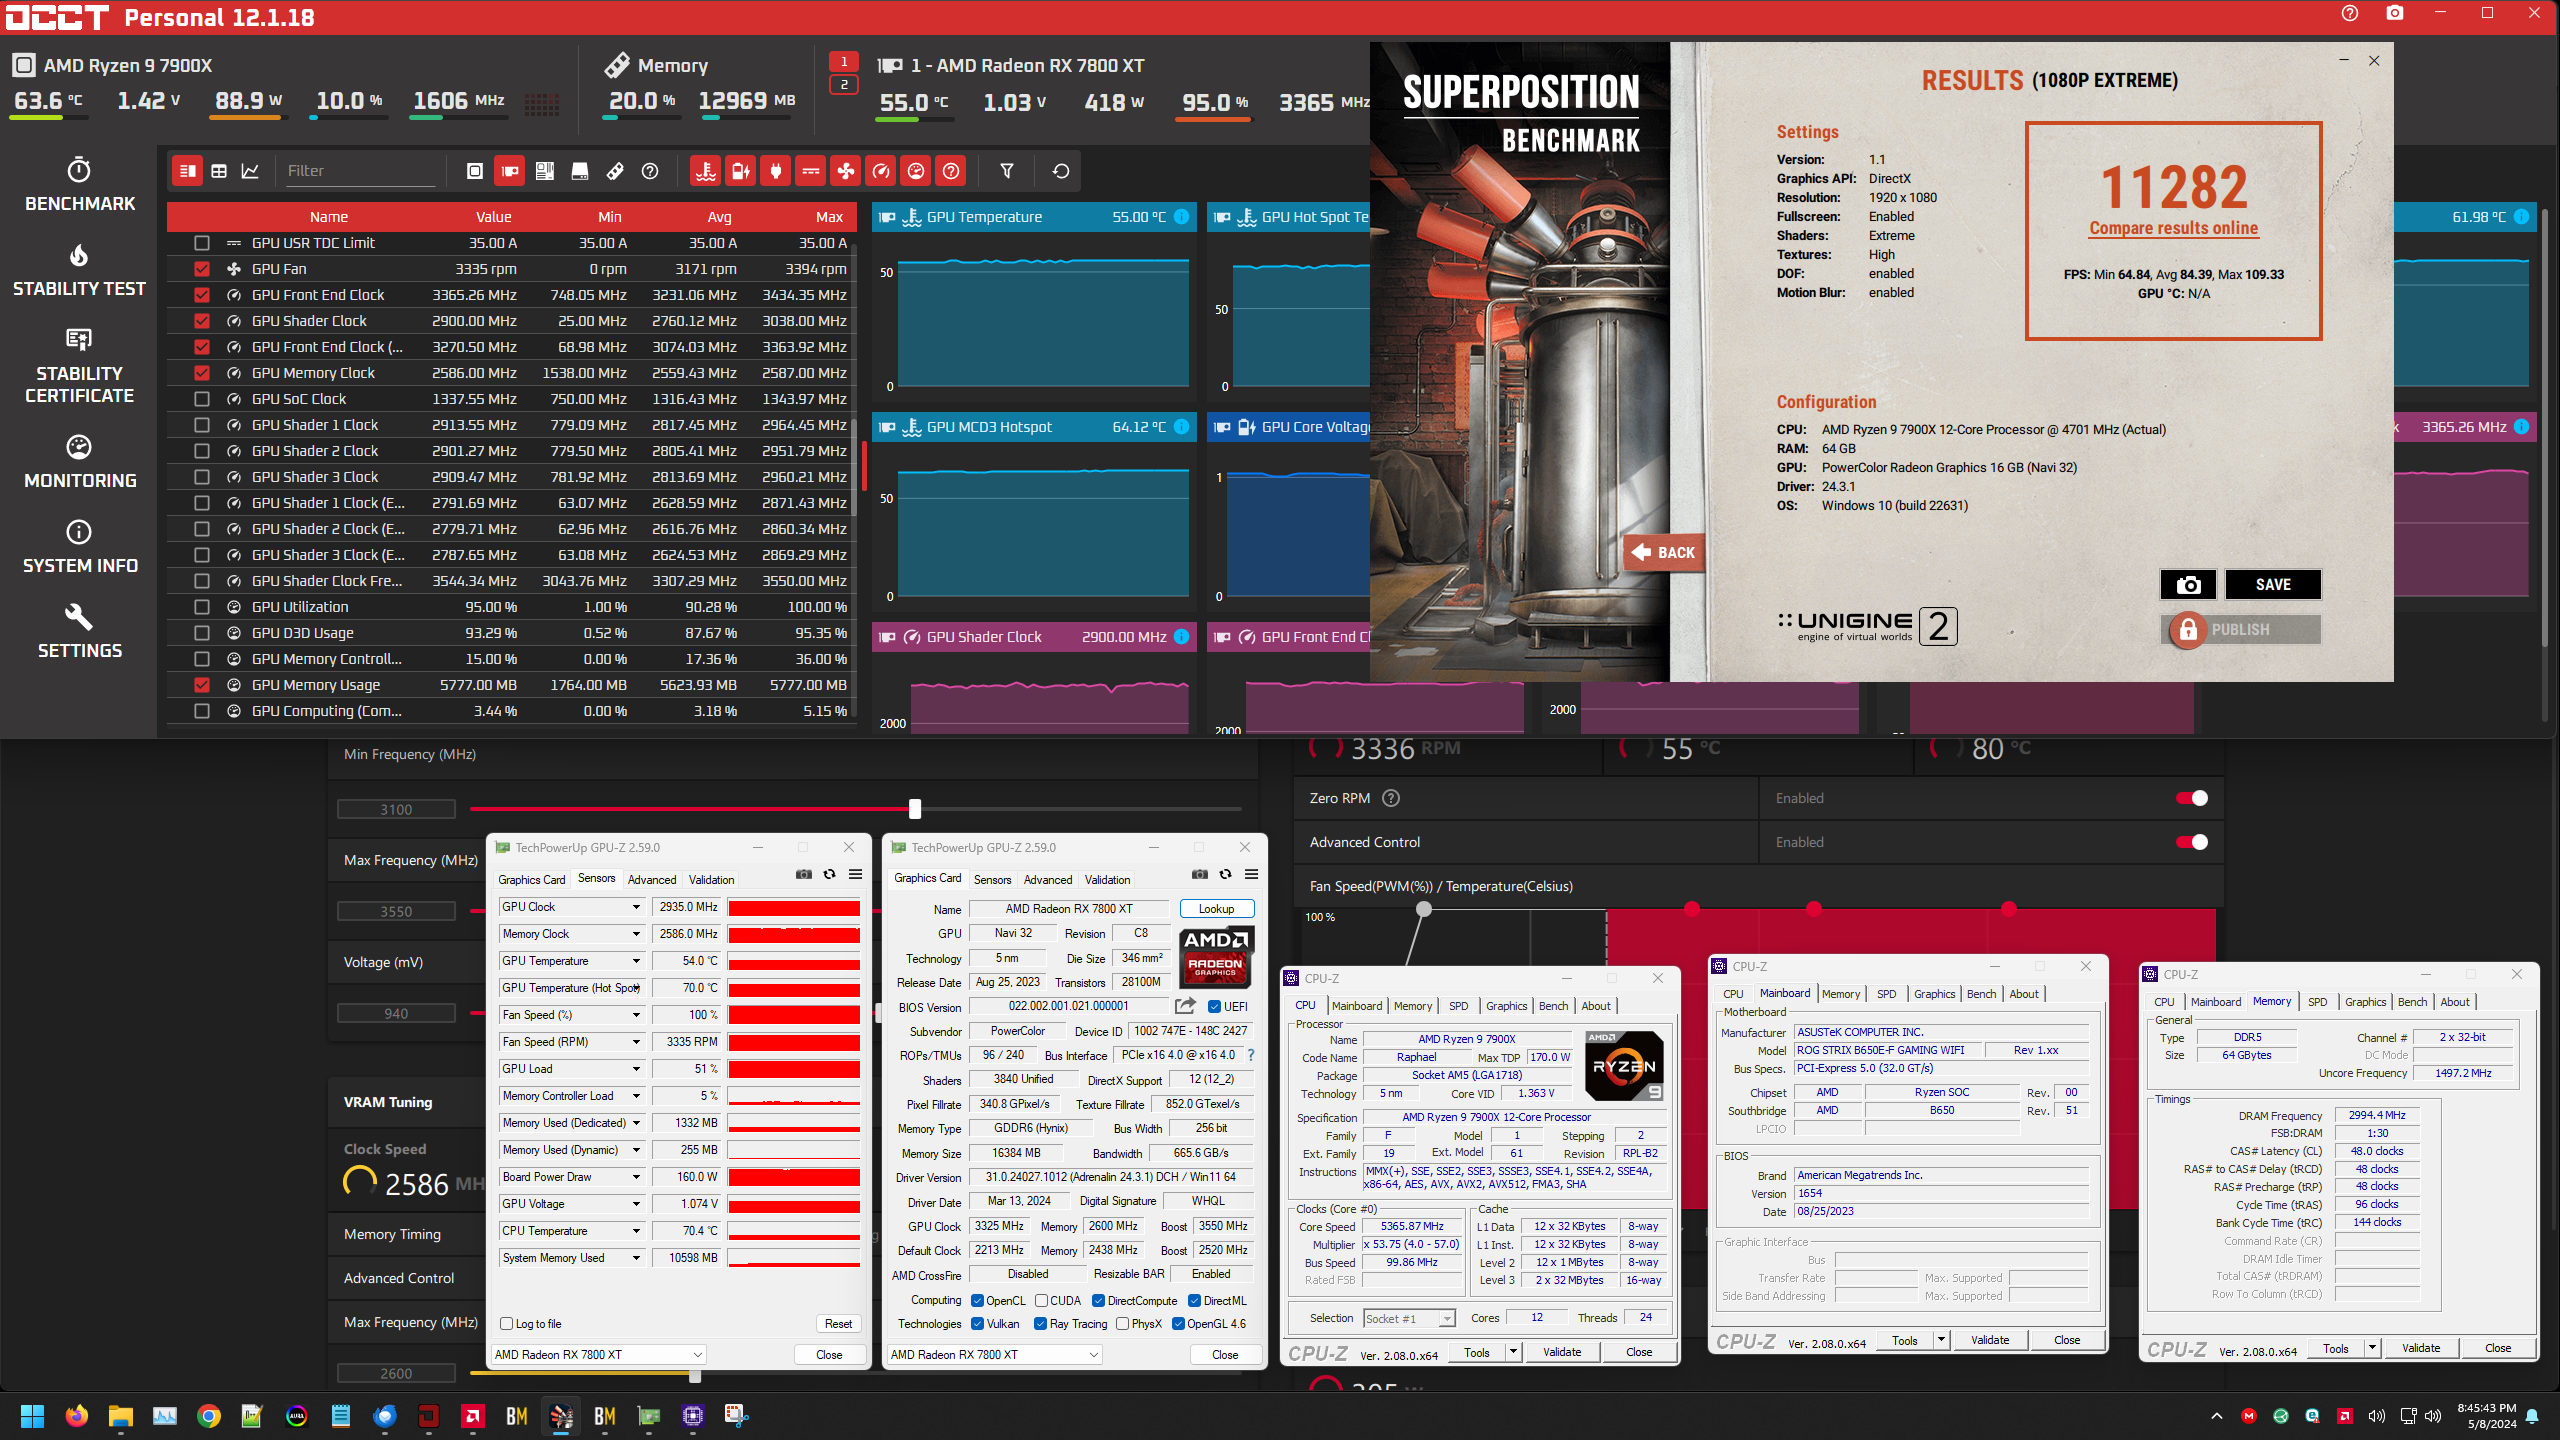Click the first fan curve point at 100%
The height and width of the screenshot is (1440, 2560).
point(1424,909)
